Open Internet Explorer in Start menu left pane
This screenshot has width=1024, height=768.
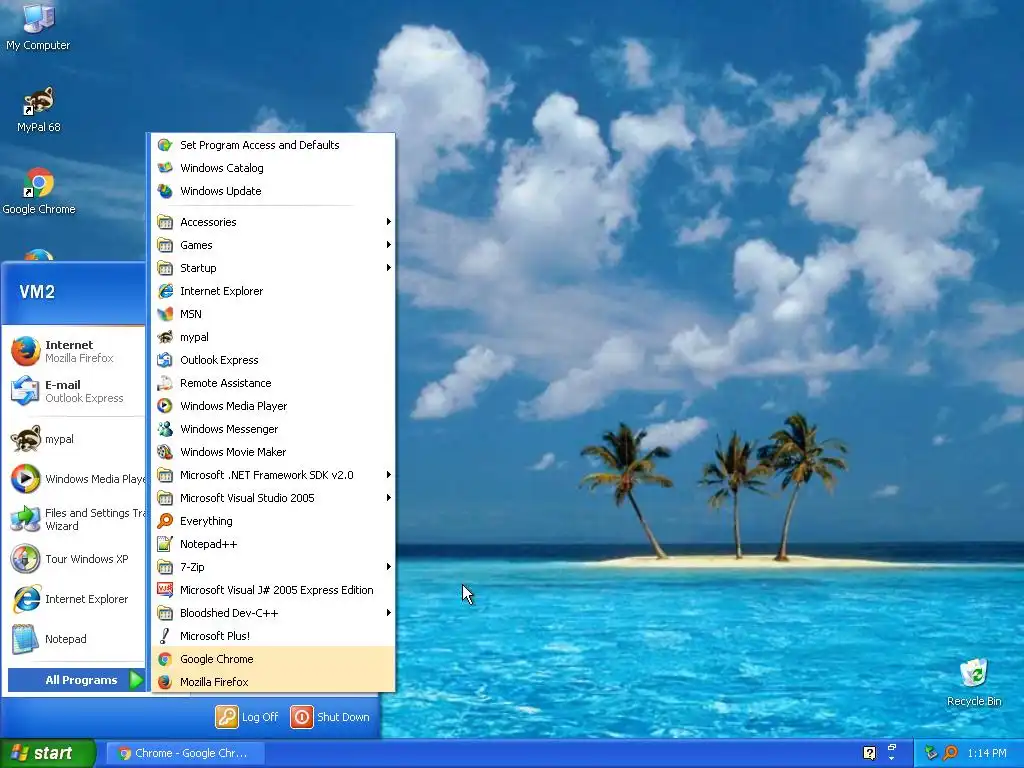[76, 599]
